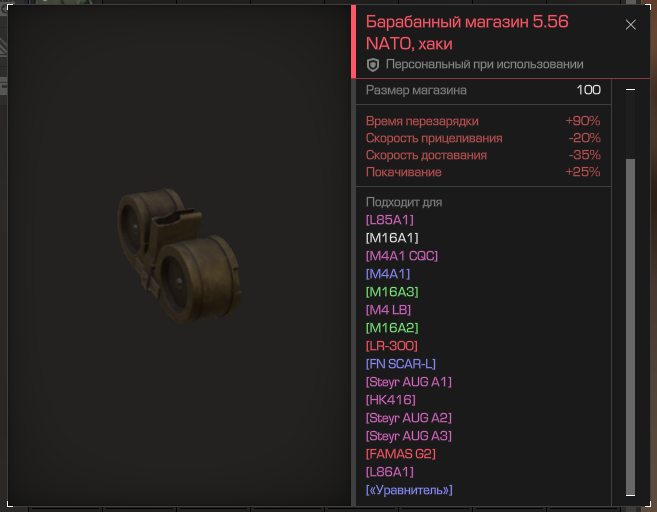Select the [Steyr AUG A1] entry
Viewport: 657px width, 512px height.
pos(409,382)
